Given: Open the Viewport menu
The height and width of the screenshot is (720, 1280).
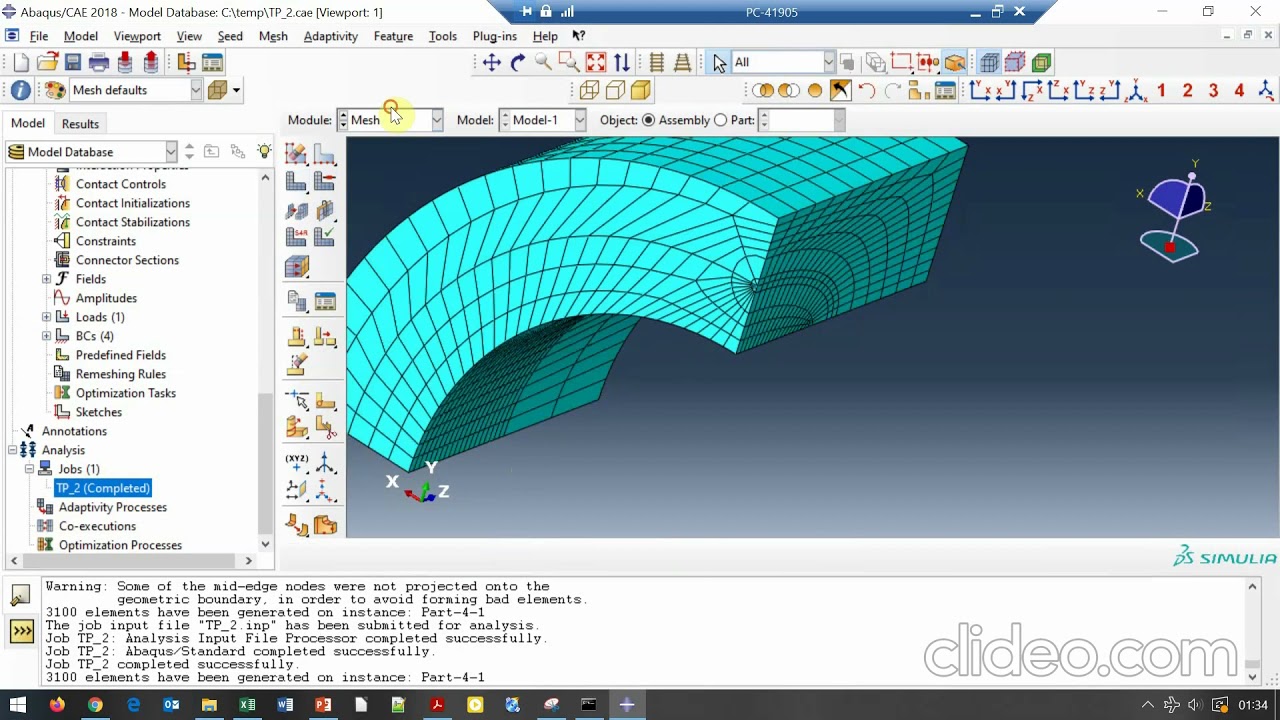Looking at the screenshot, I should [x=137, y=36].
